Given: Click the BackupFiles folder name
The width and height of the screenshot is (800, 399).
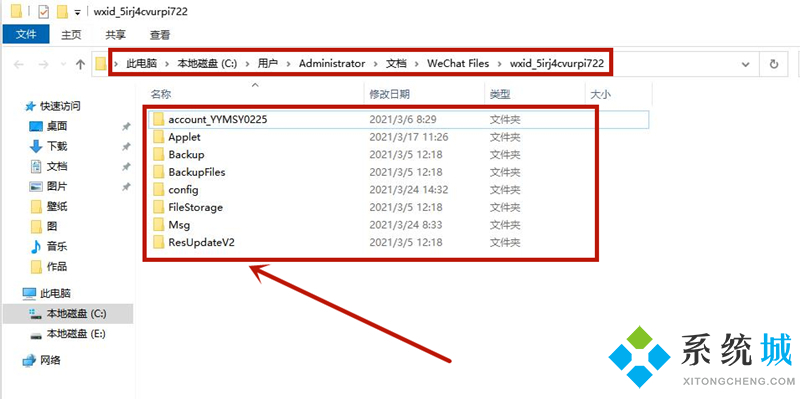Looking at the screenshot, I should [196, 172].
